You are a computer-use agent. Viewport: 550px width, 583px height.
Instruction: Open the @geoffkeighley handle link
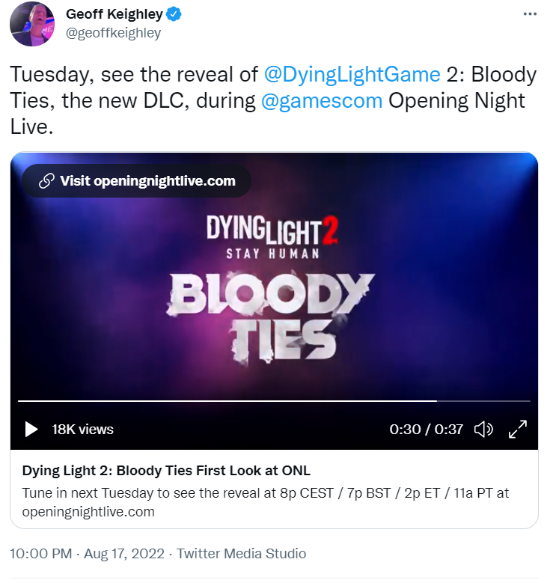pyautogui.click(x=113, y=33)
